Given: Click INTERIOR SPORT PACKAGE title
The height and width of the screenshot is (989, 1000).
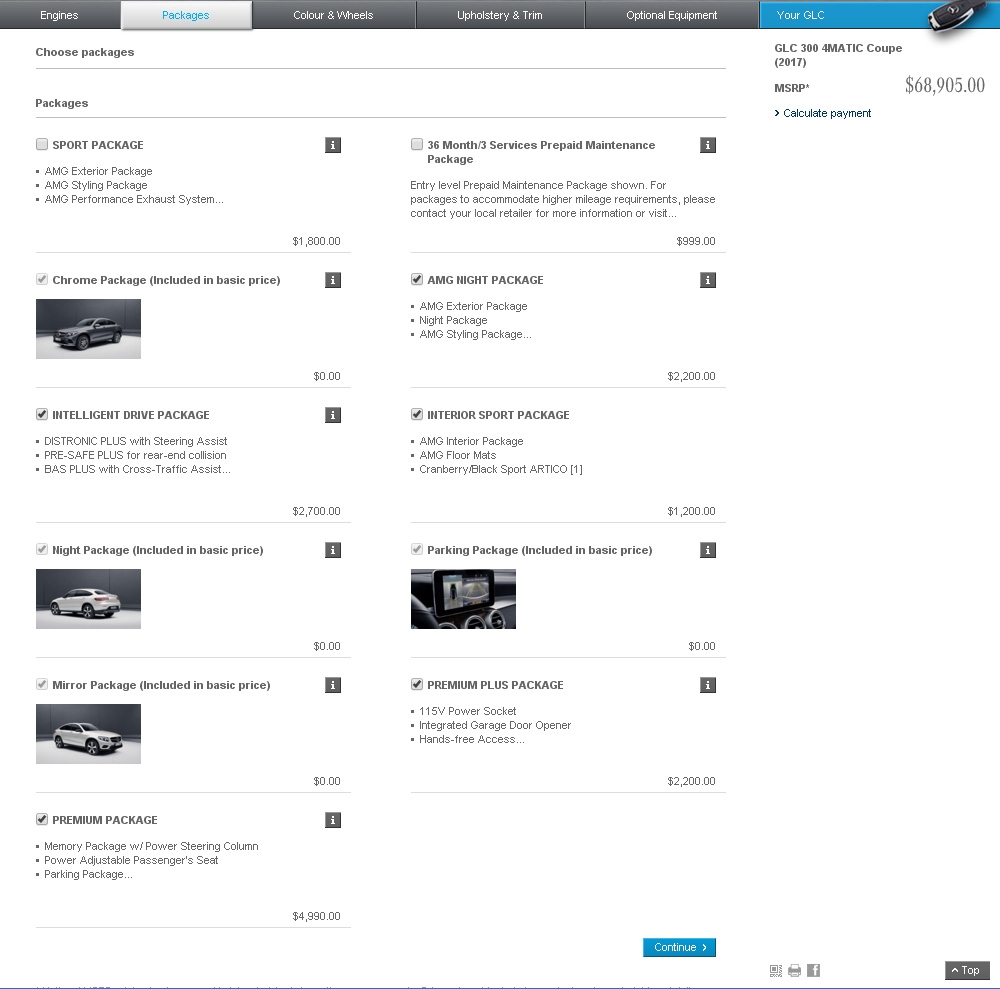Looking at the screenshot, I should pyautogui.click(x=498, y=415).
